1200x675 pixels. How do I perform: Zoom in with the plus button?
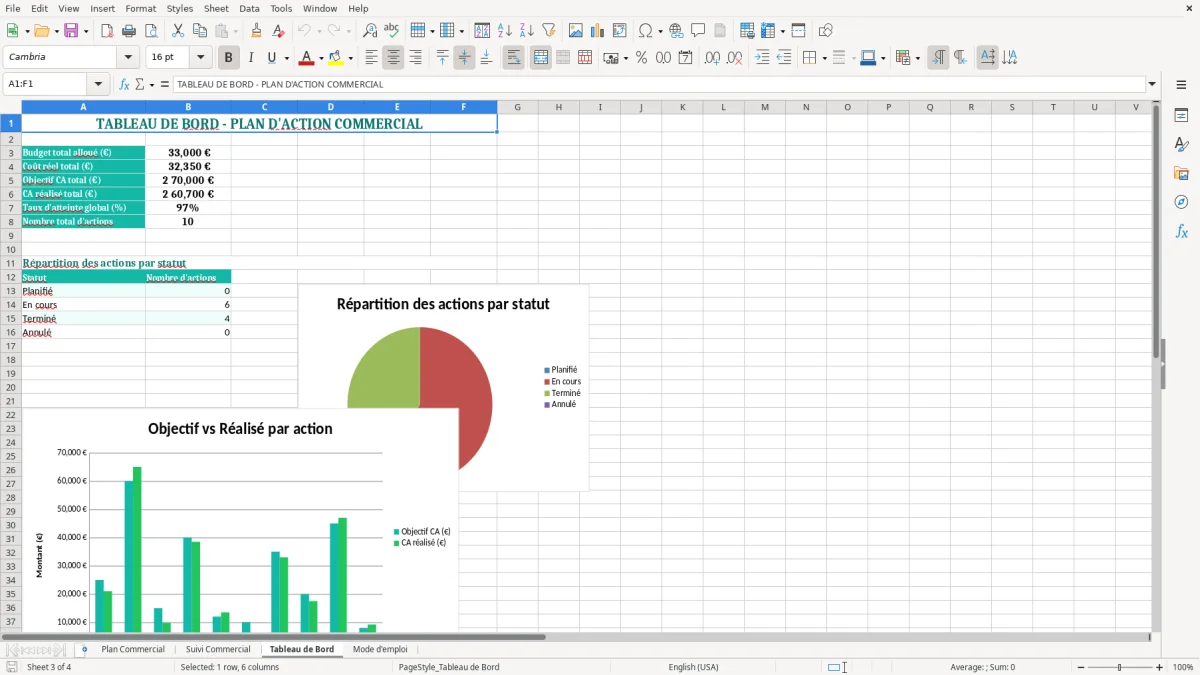1159,667
